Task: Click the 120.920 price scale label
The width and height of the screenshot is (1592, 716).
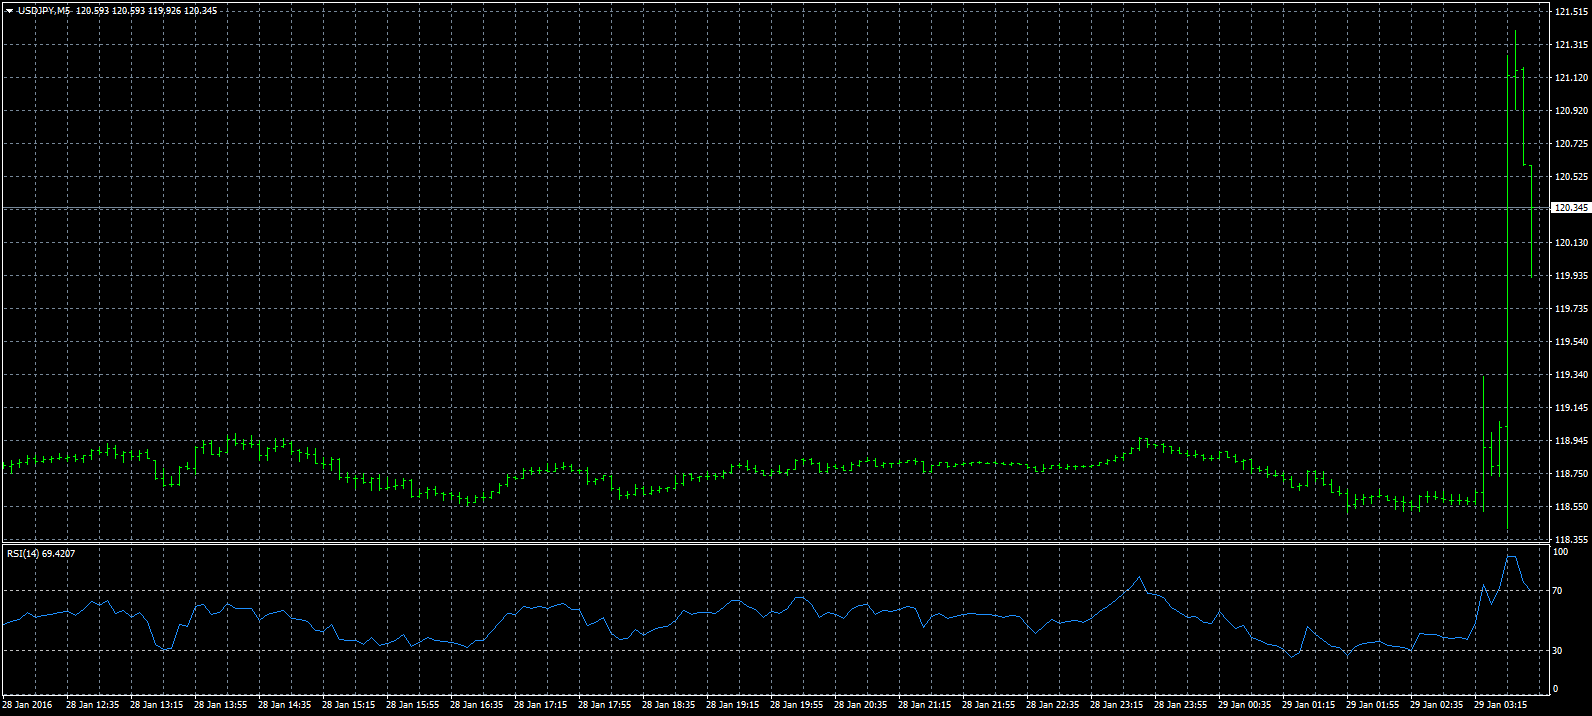Action: 1571,111
